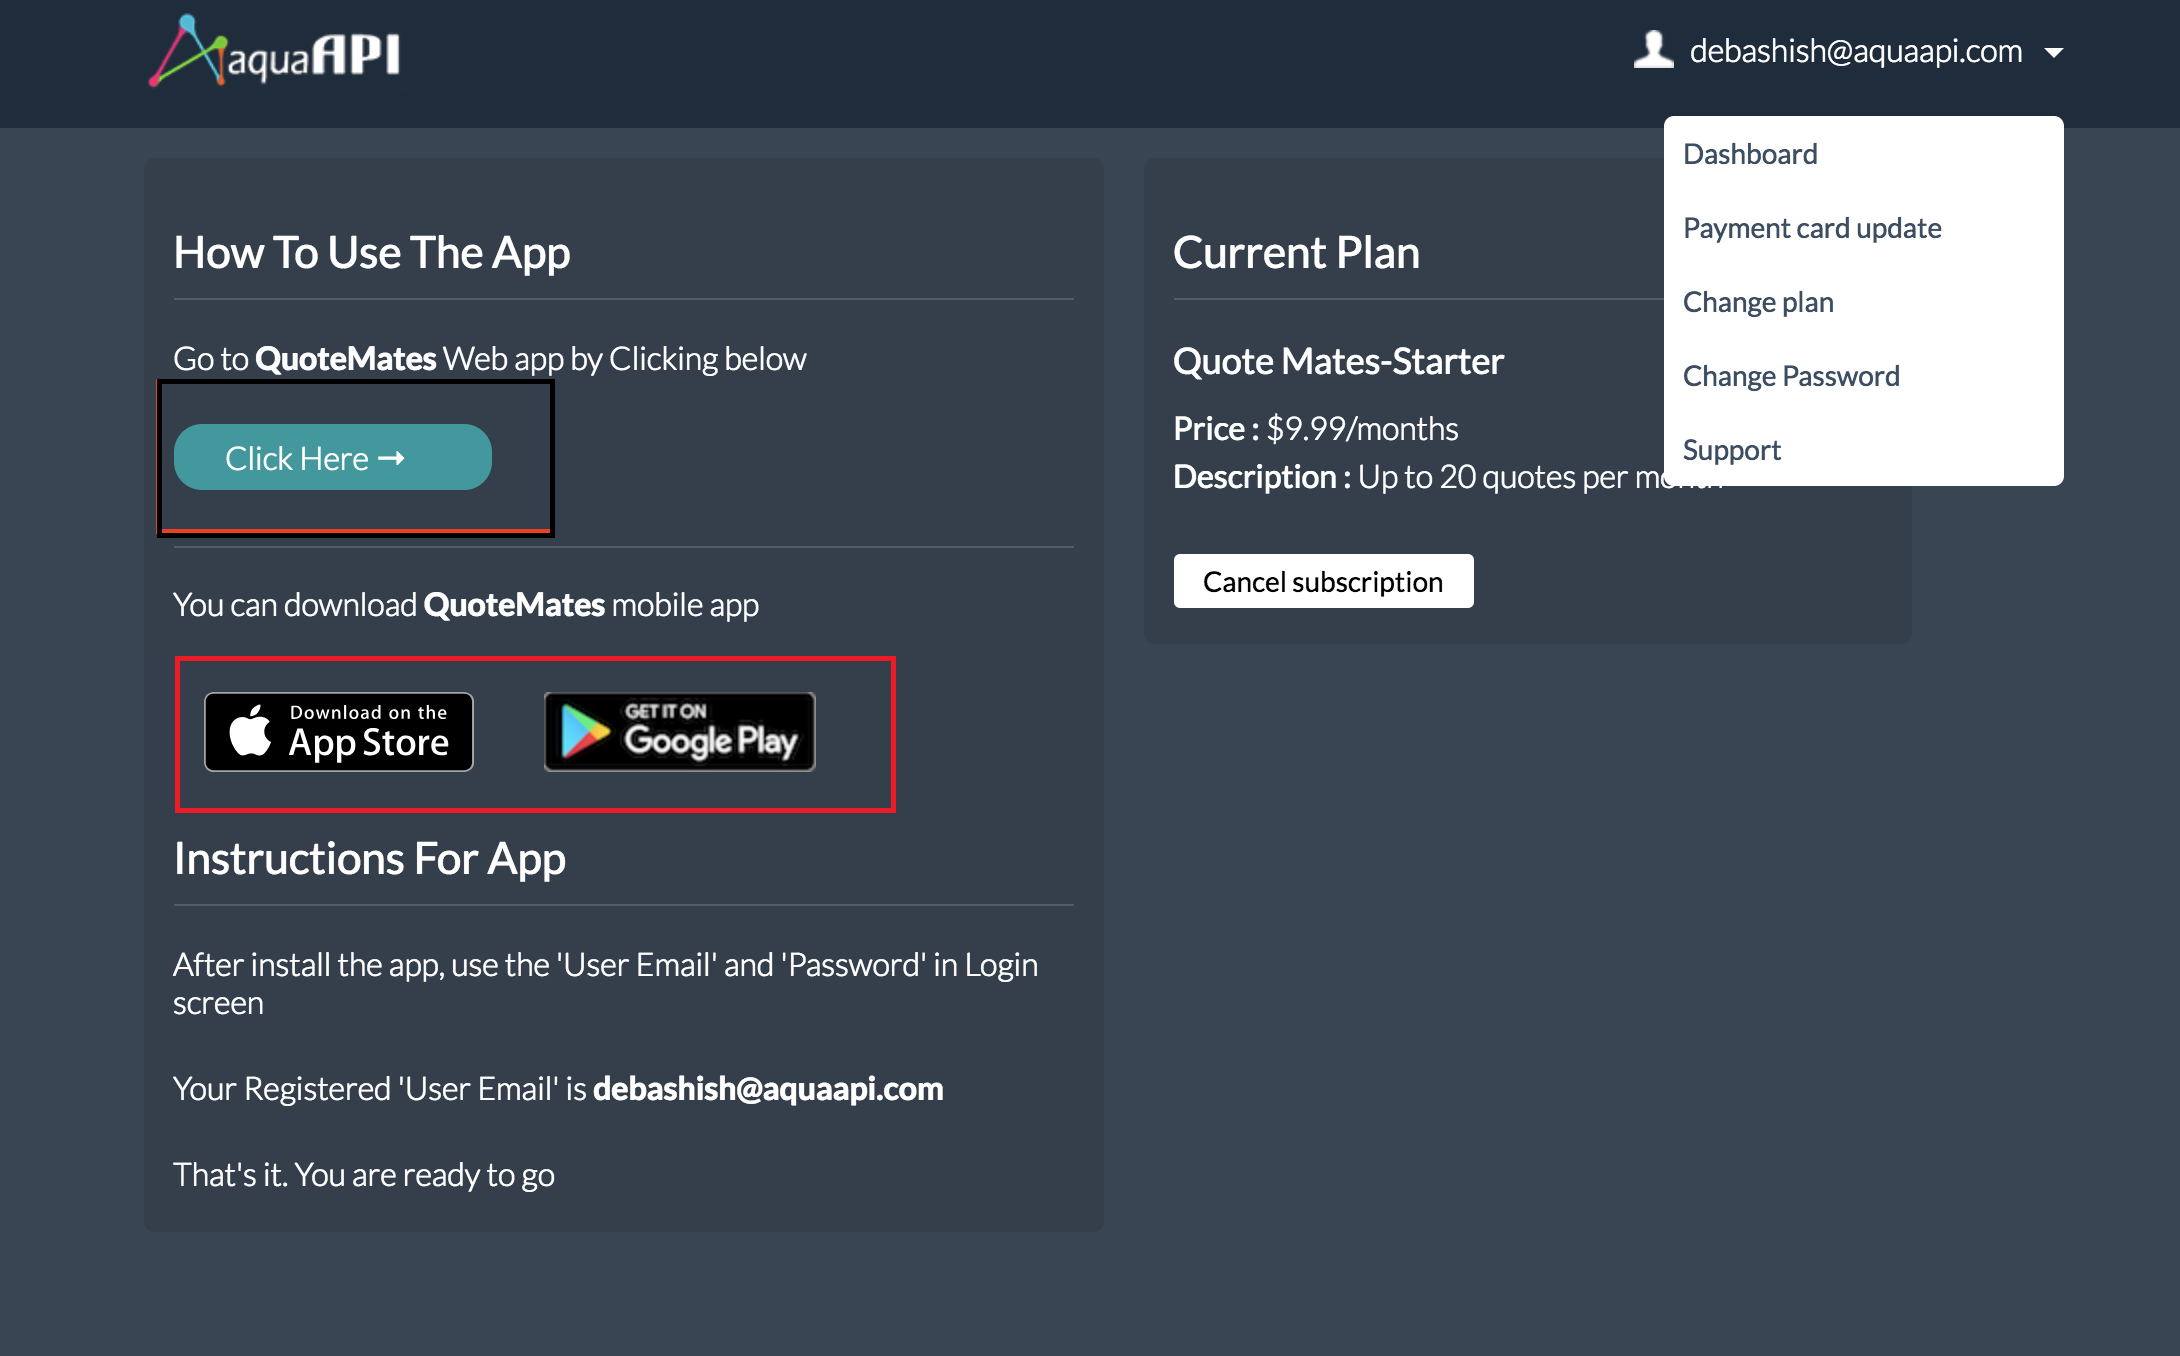
Task: Open Dashboard from the account menu
Action: pos(1750,154)
